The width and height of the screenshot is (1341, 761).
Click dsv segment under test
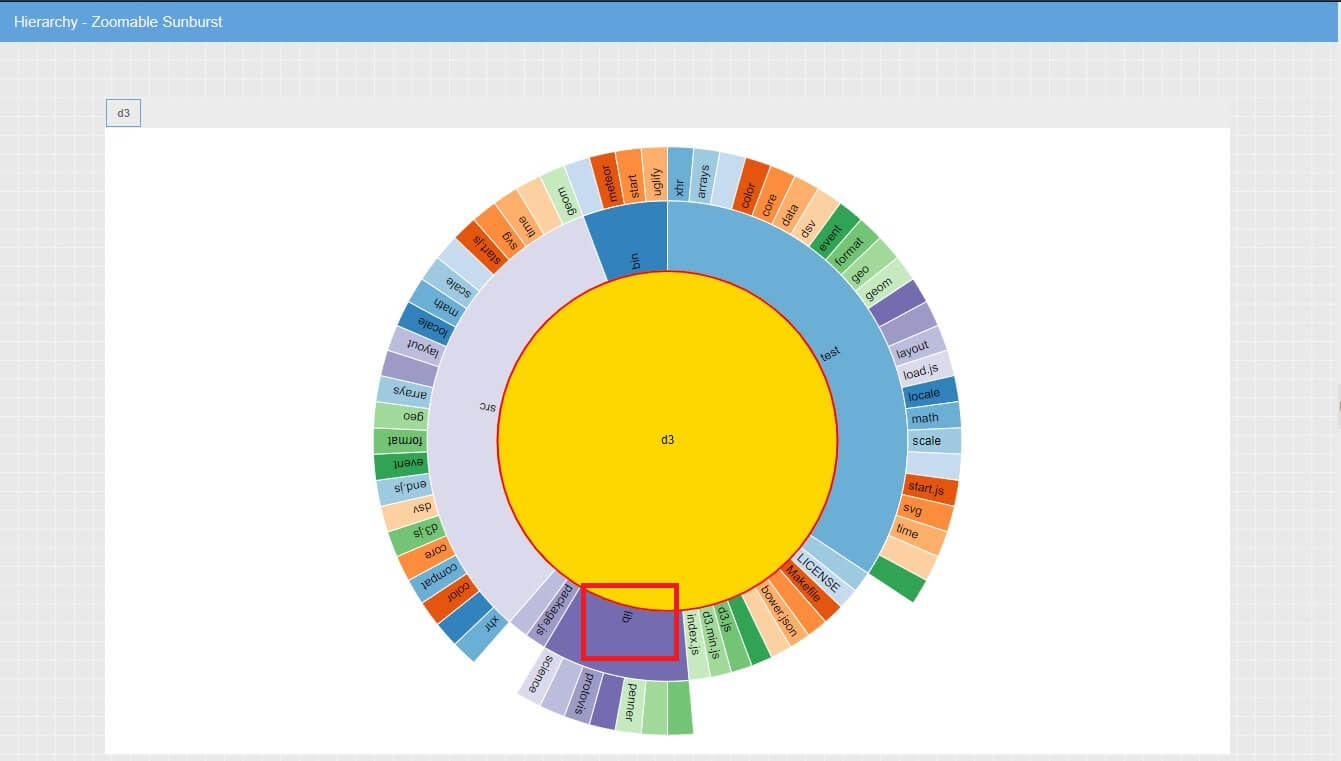coord(810,221)
